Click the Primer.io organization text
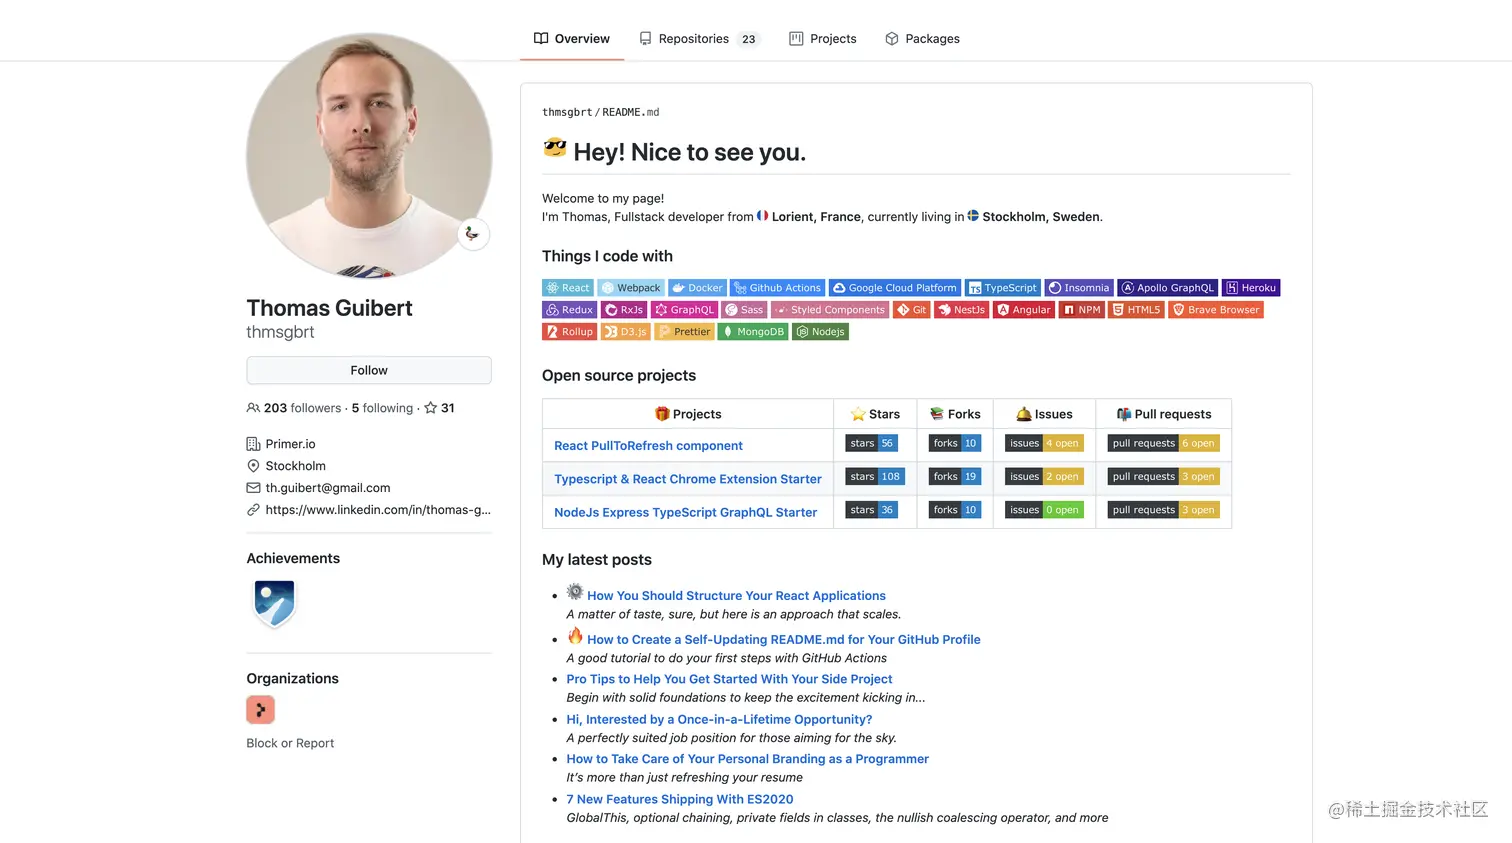This screenshot has width=1512, height=843. [290, 444]
